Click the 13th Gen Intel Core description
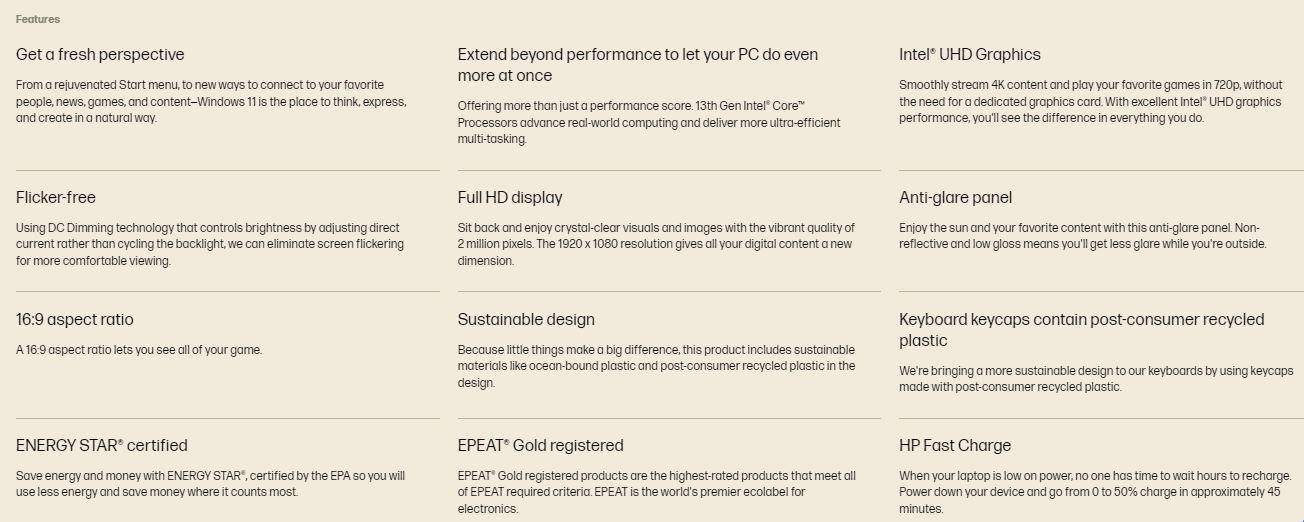This screenshot has height=522, width=1304. (x=649, y=122)
